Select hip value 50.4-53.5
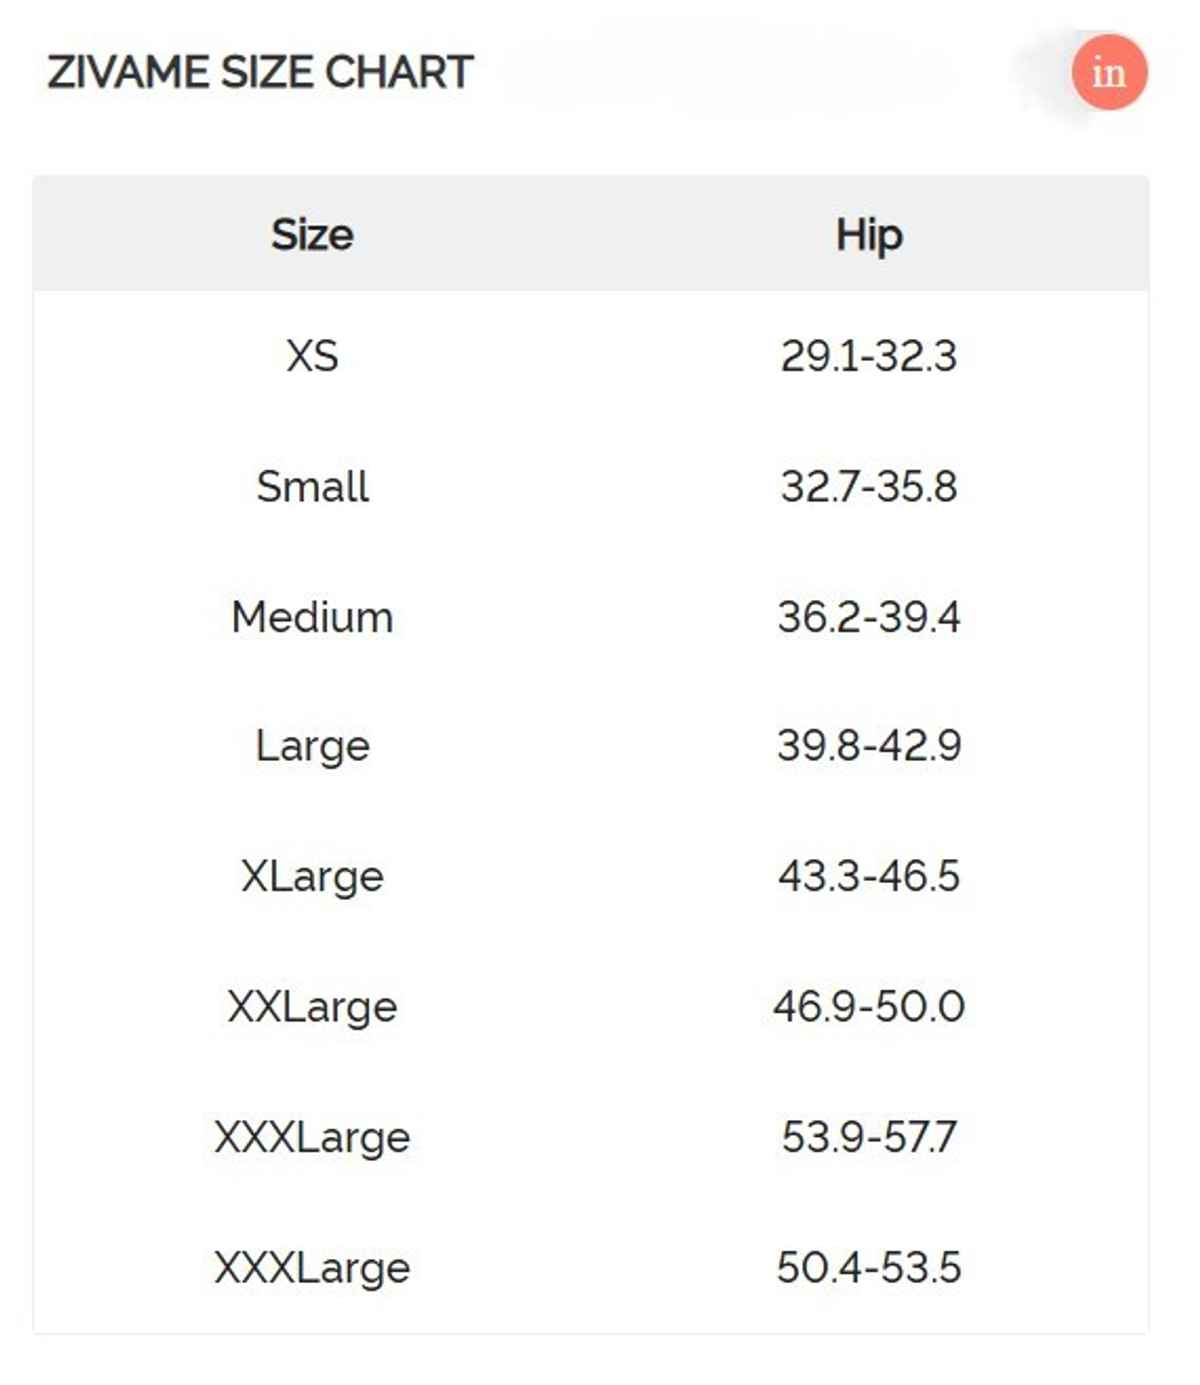This screenshot has width=1200, height=1385. tap(869, 1268)
